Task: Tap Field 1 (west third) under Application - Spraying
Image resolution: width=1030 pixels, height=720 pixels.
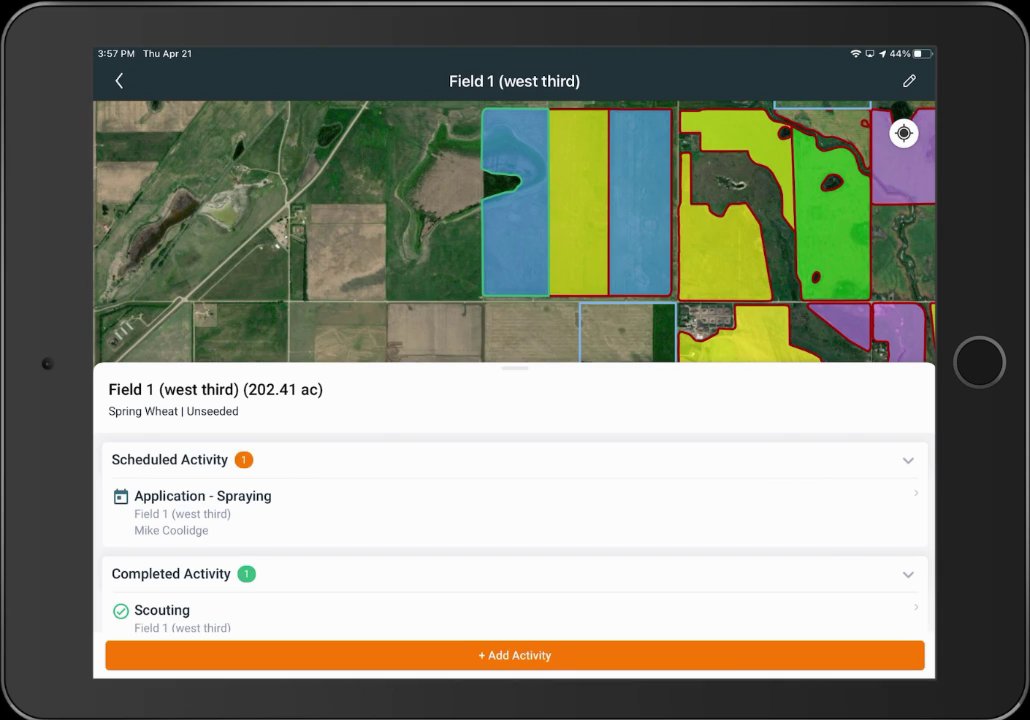Action: [x=183, y=514]
